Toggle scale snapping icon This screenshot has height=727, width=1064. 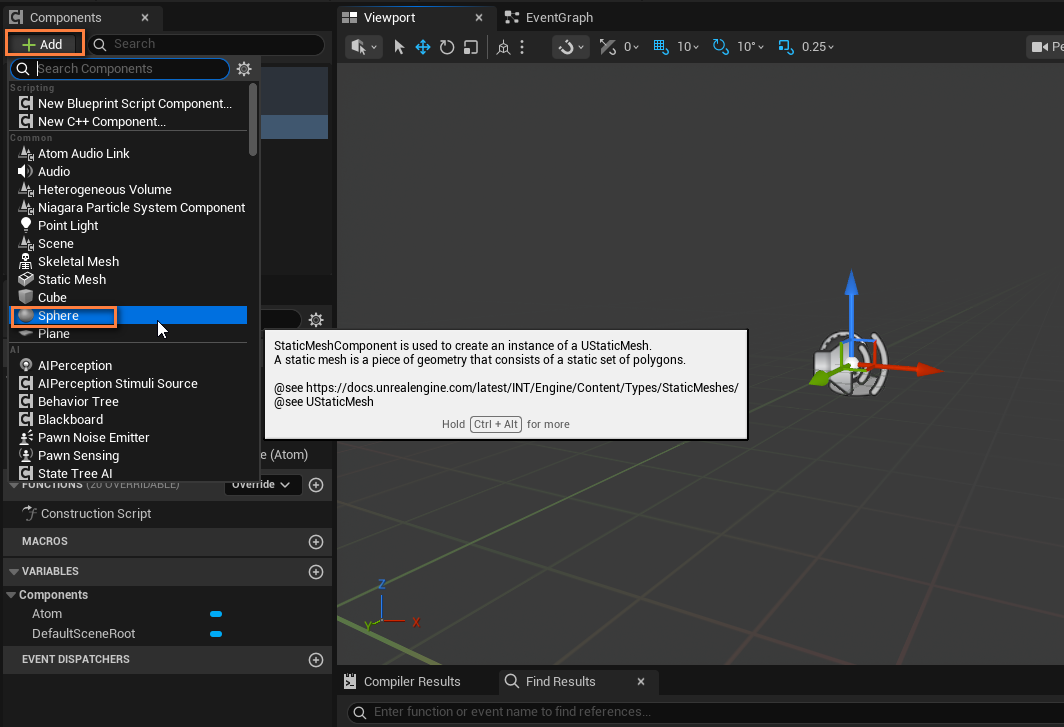click(786, 47)
